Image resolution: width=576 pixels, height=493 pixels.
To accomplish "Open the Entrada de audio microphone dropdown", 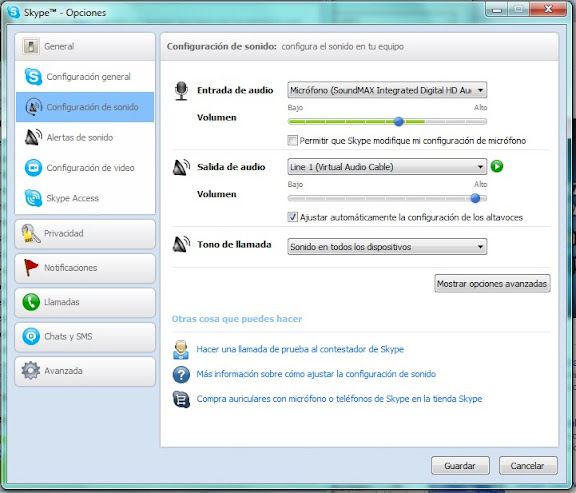I will tap(387, 90).
